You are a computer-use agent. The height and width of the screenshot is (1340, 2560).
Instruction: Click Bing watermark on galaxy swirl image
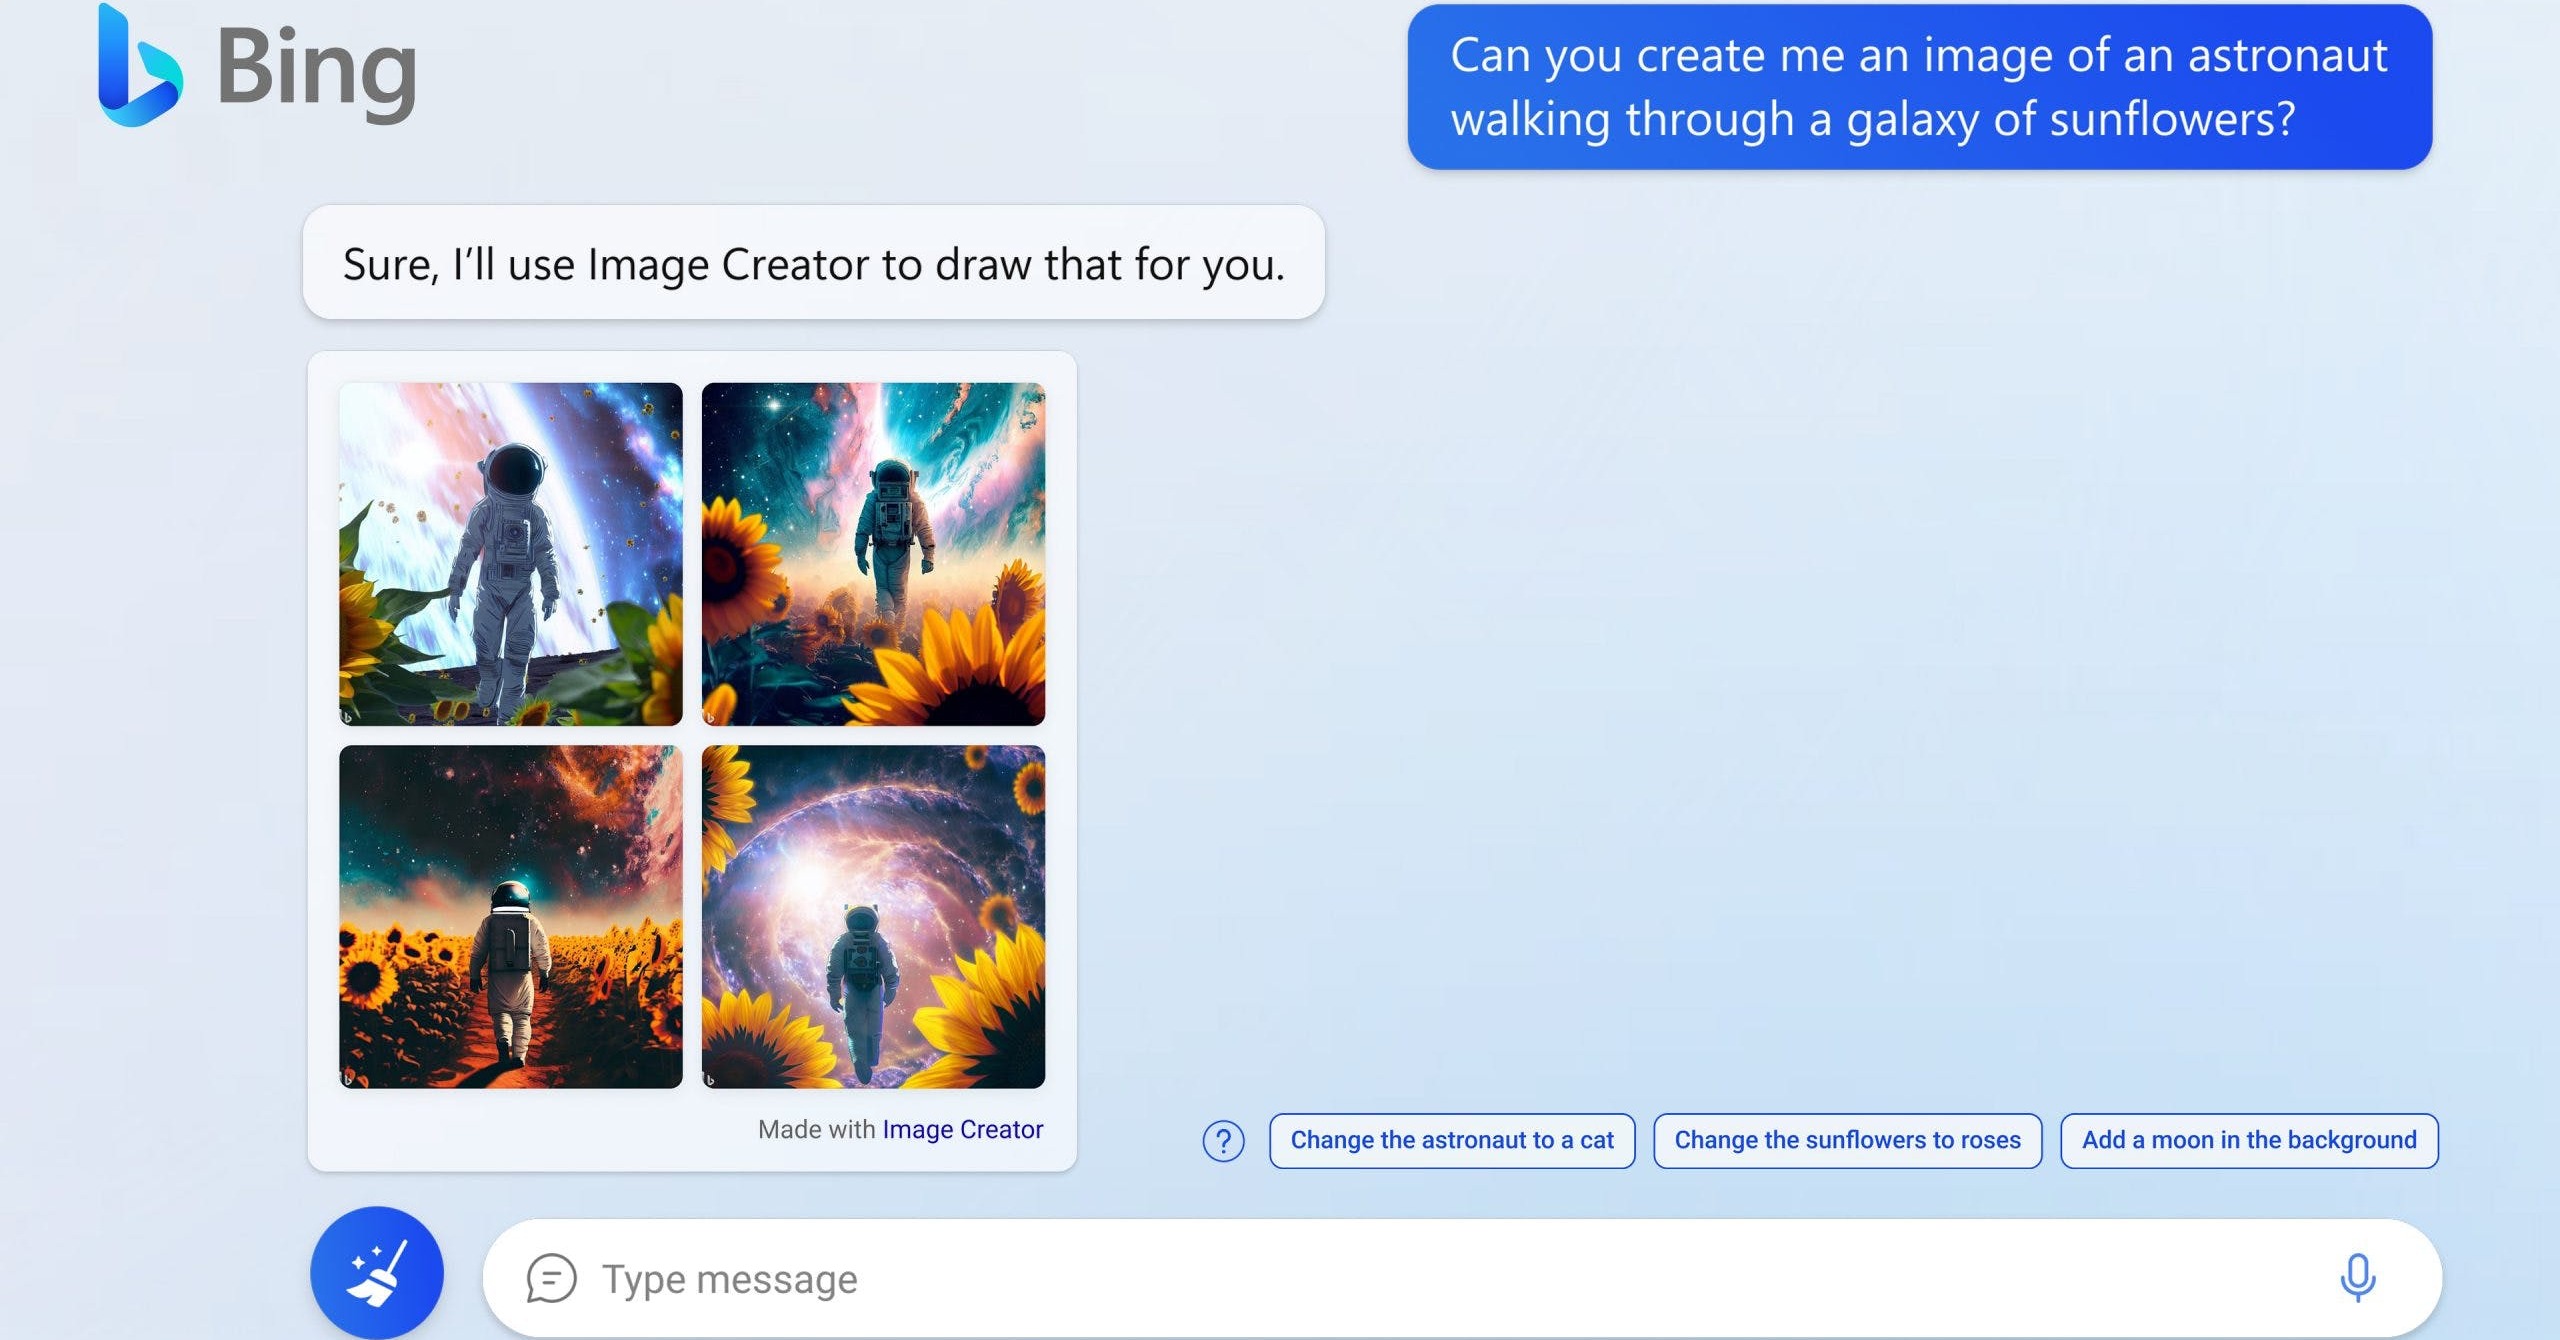(710, 1080)
